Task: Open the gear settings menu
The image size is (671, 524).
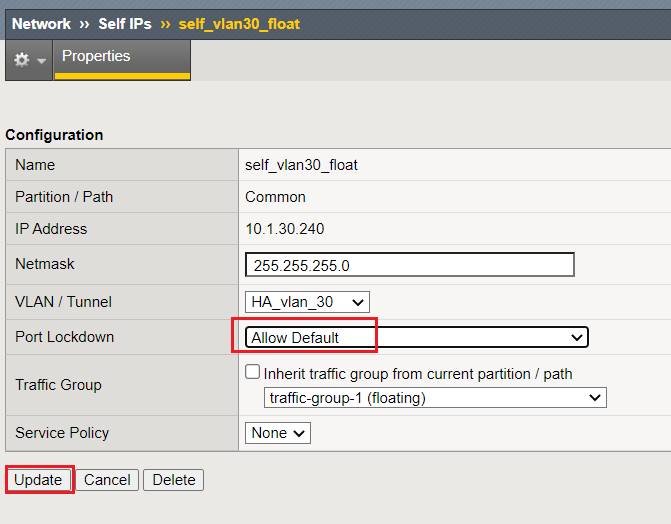Action: pyautogui.click(x=29, y=60)
